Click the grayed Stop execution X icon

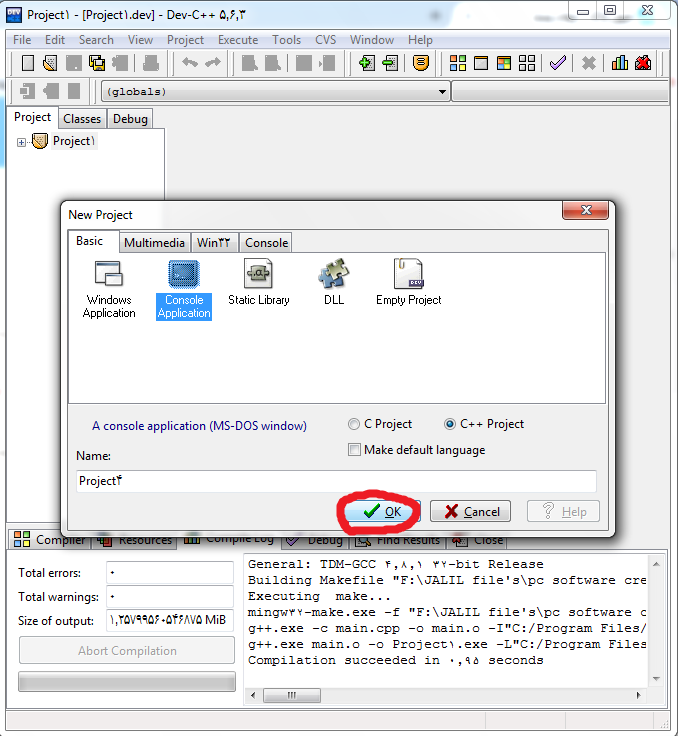(588, 62)
